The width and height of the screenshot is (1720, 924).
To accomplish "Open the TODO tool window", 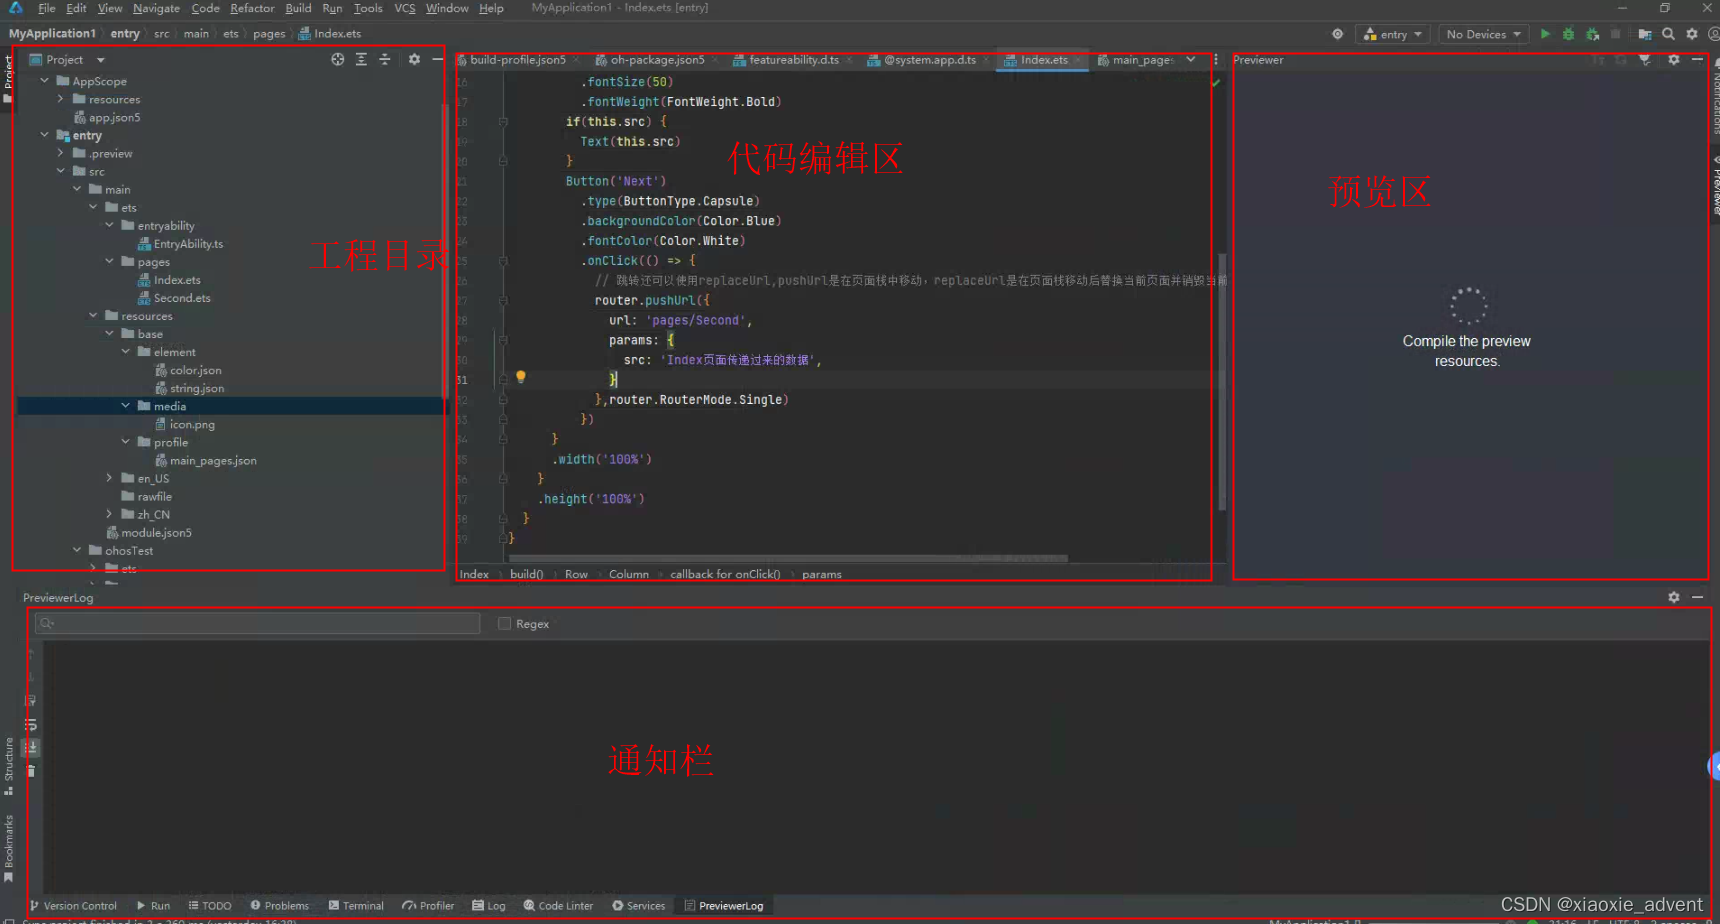I will click(x=210, y=906).
